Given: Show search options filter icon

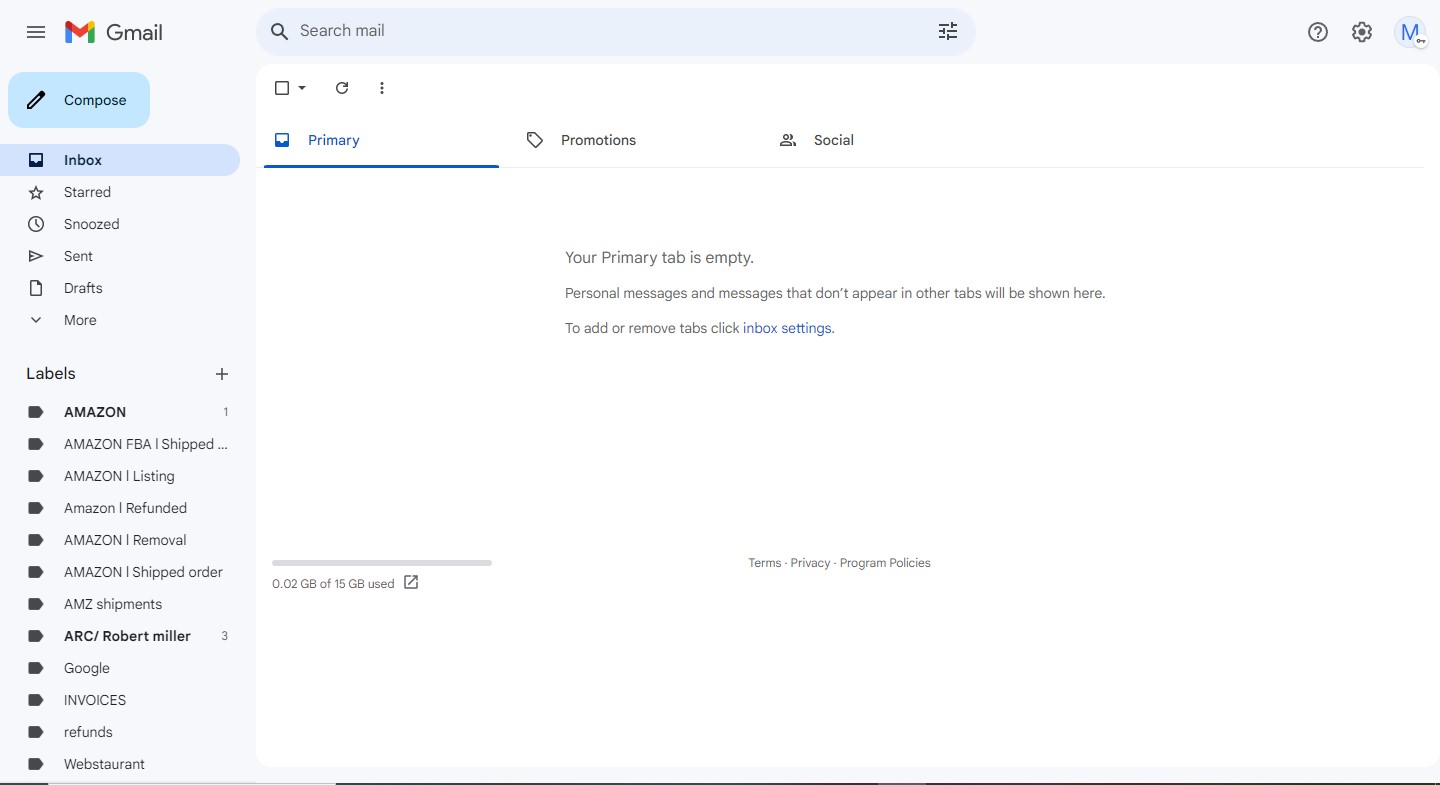Looking at the screenshot, I should click(948, 31).
